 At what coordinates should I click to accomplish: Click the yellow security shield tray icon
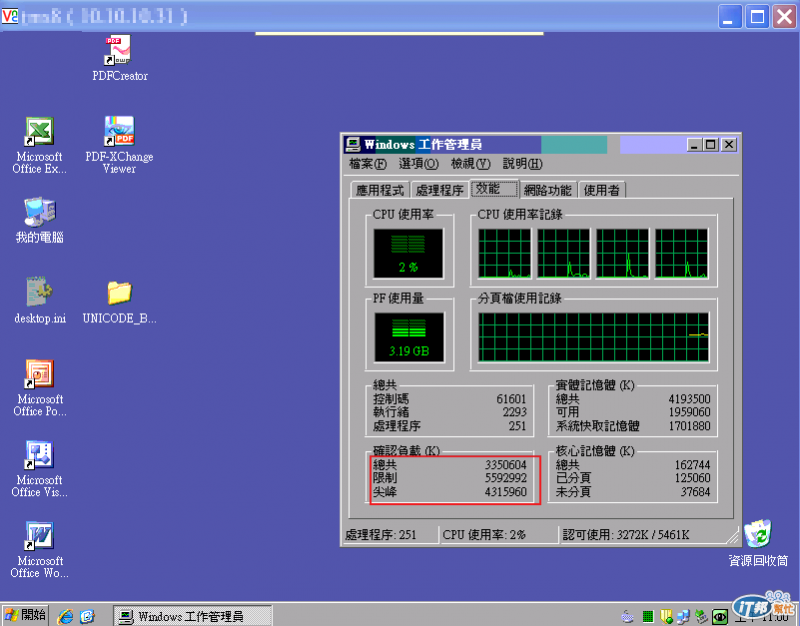pyautogui.click(x=666, y=616)
